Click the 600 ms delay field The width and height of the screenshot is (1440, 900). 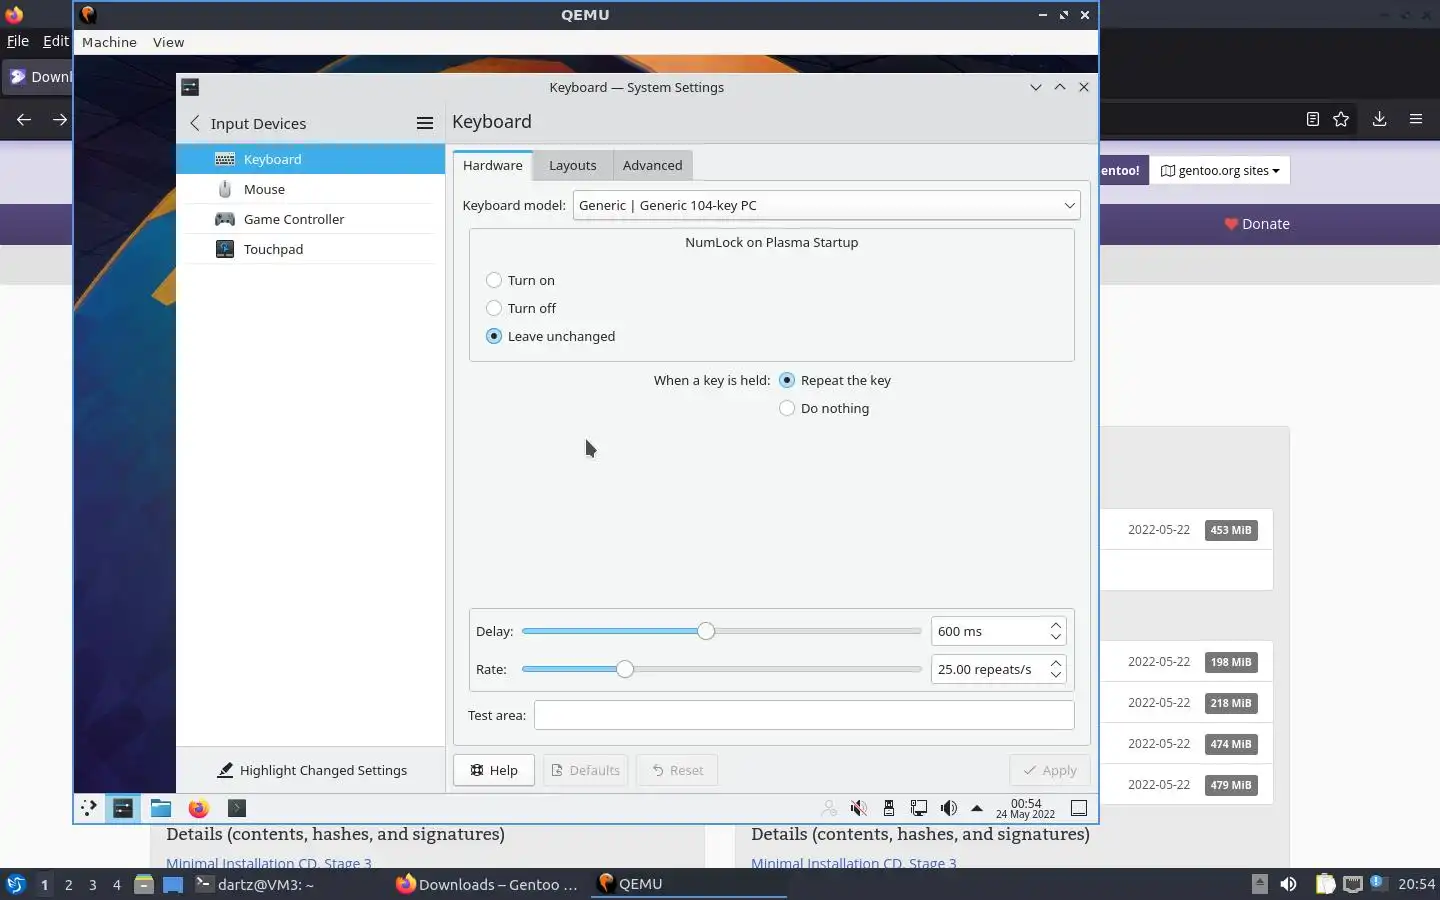tap(989, 631)
